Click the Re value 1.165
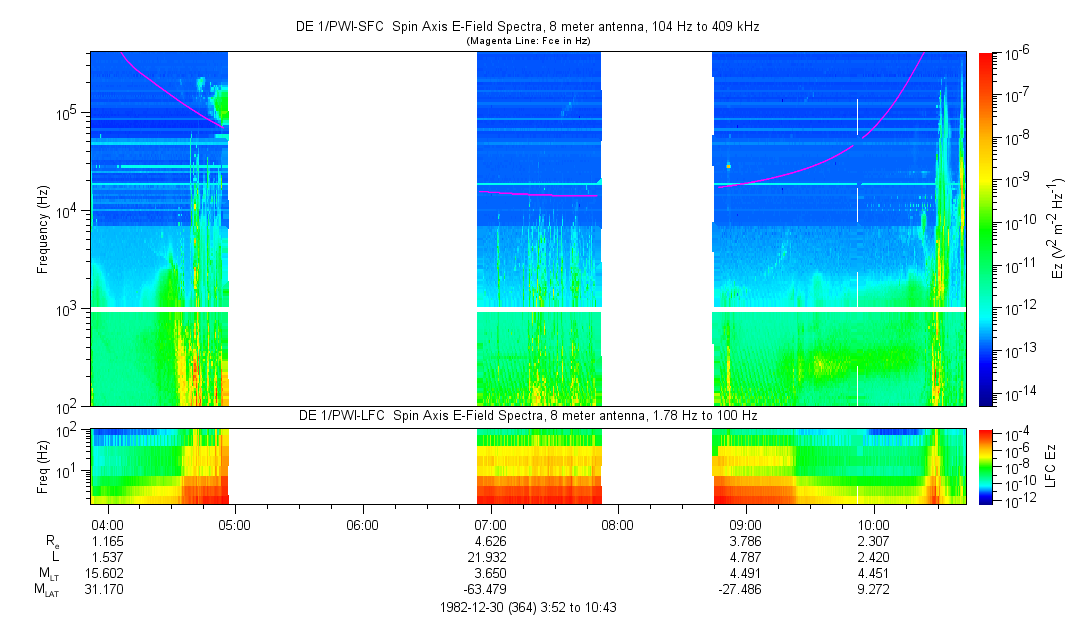Image resolution: width=1083 pixels, height=620 pixels. [x=106, y=541]
